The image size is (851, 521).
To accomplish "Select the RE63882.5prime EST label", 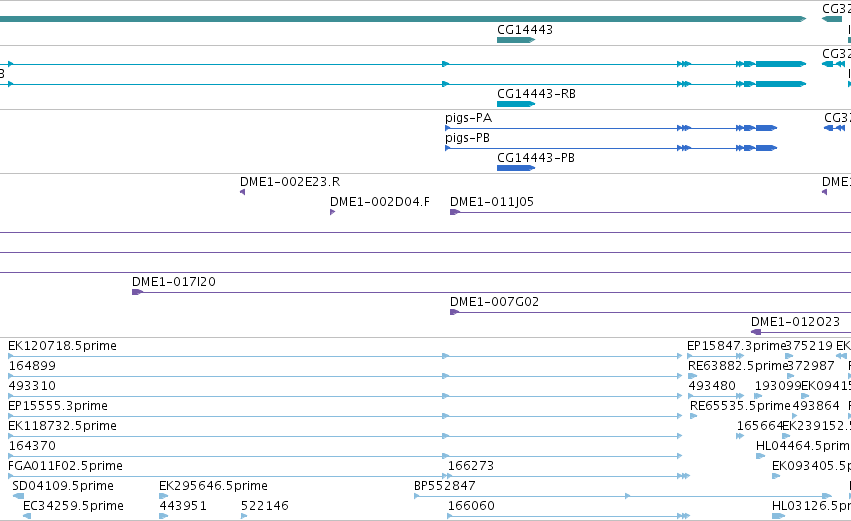I will click(x=738, y=366).
